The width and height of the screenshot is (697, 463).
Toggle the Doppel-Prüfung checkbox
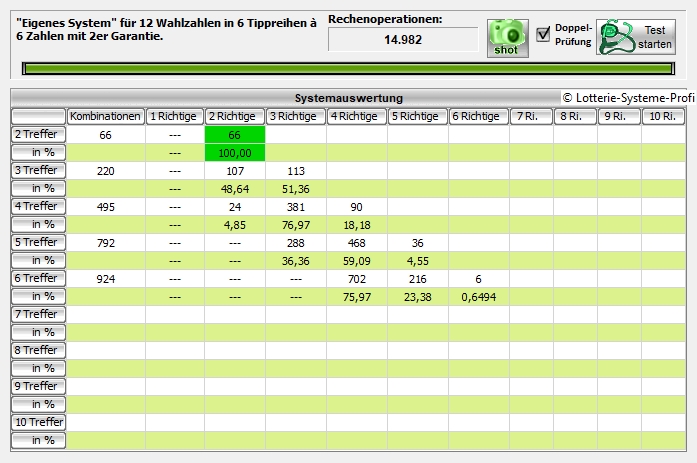[x=543, y=34]
